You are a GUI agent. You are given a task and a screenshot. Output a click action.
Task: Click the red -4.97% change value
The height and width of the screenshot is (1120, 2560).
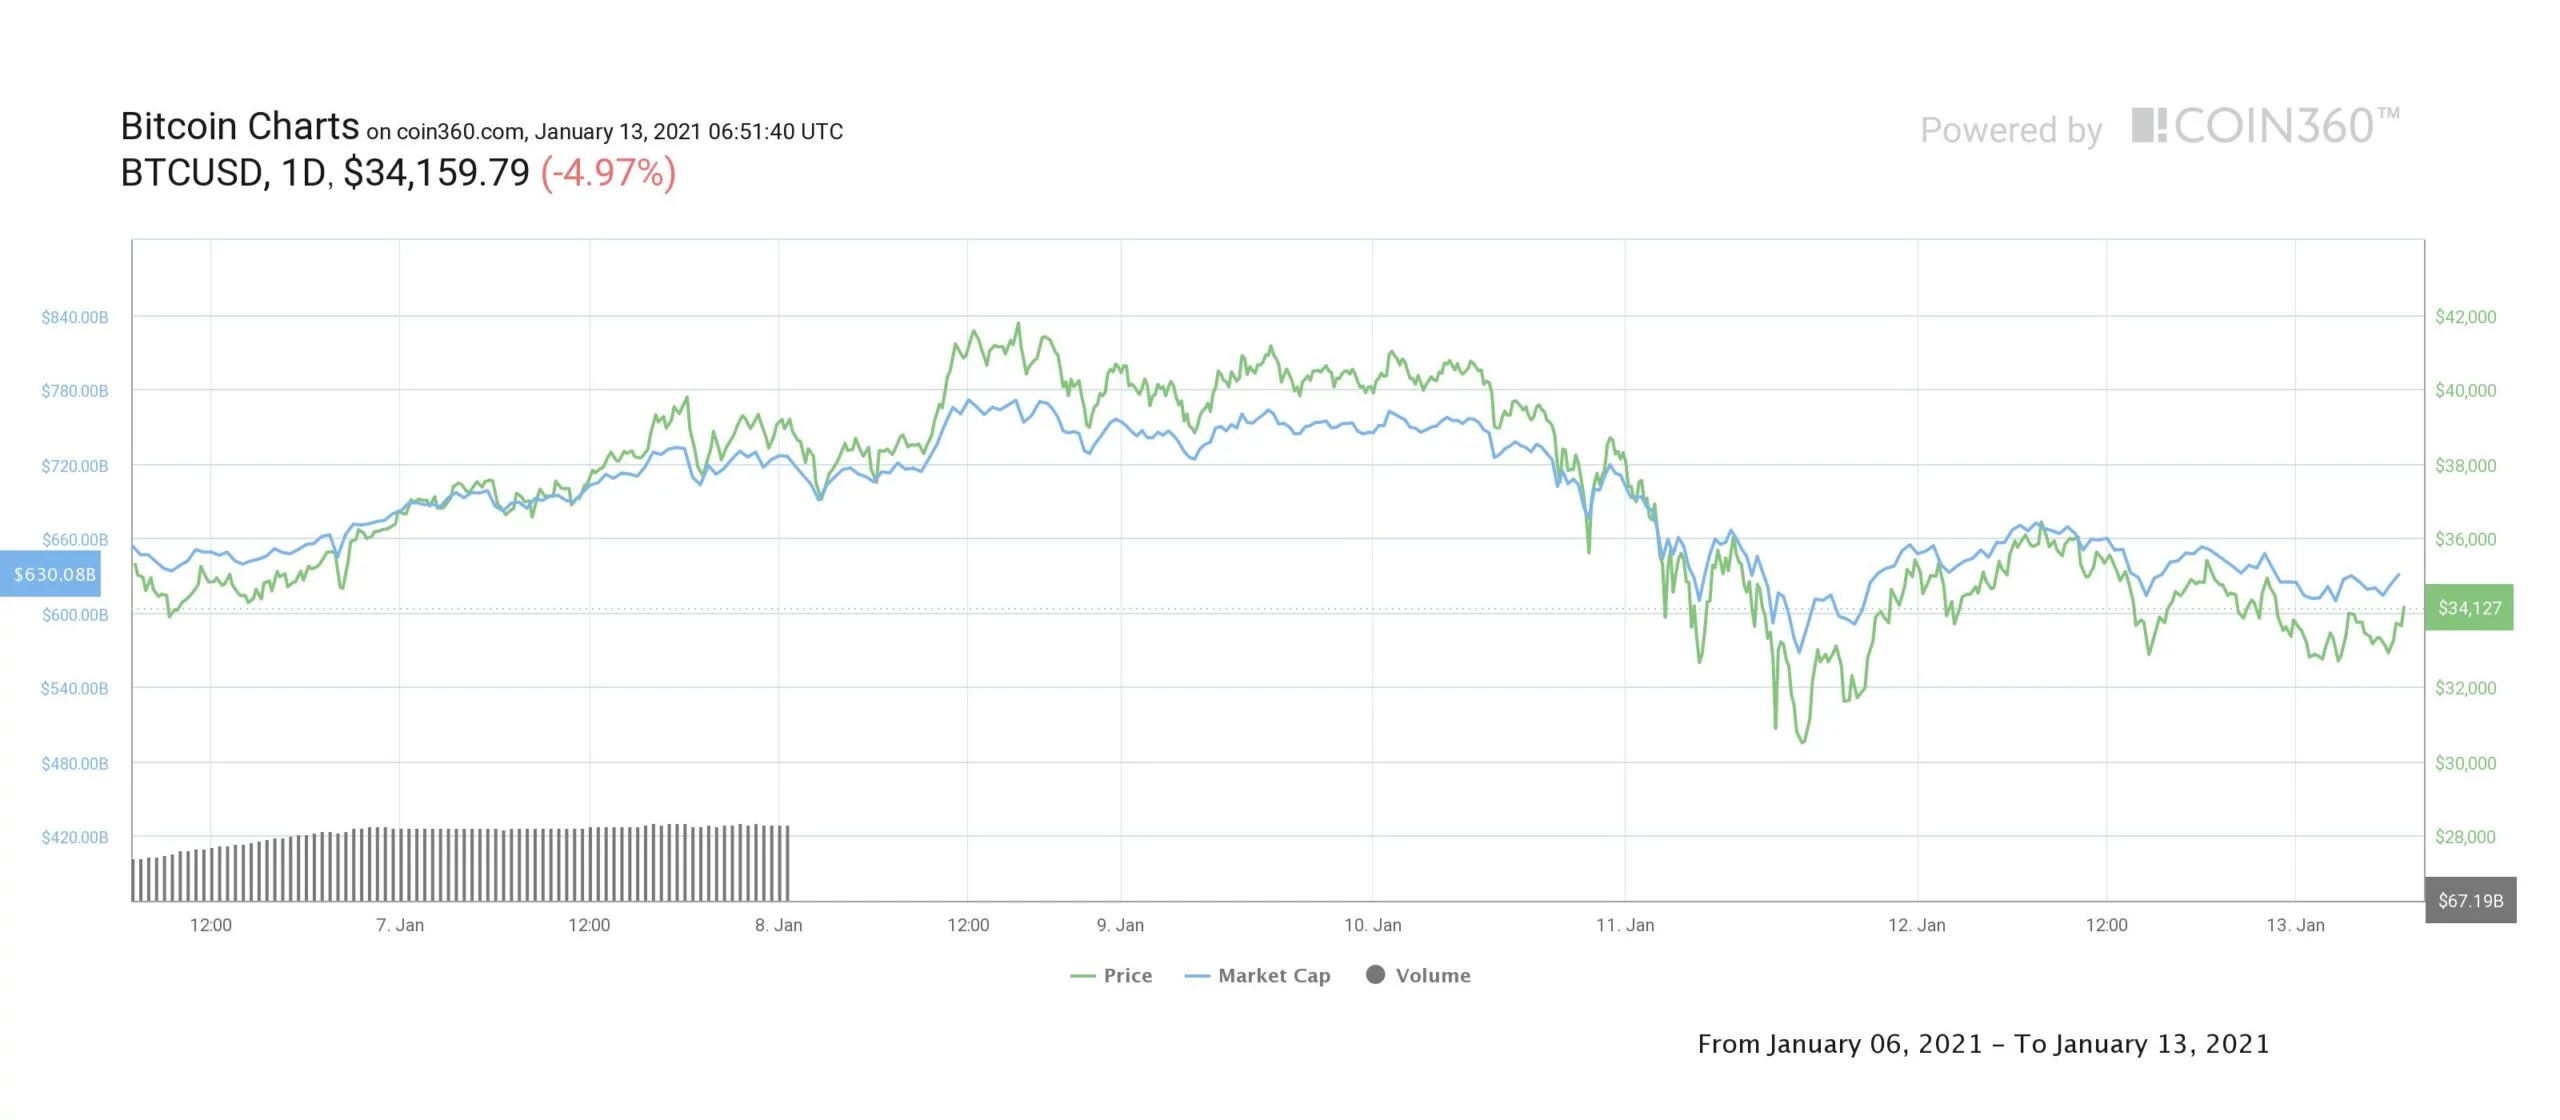608,173
